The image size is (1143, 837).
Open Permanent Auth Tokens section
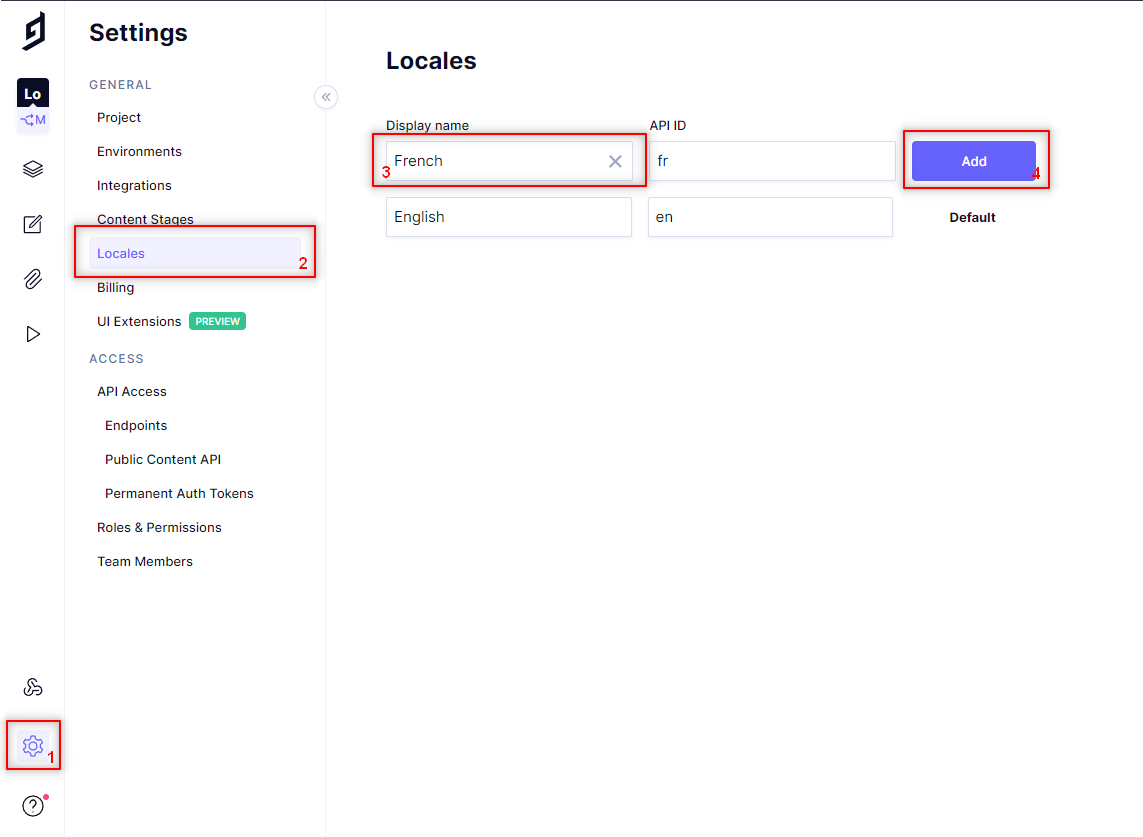point(179,494)
